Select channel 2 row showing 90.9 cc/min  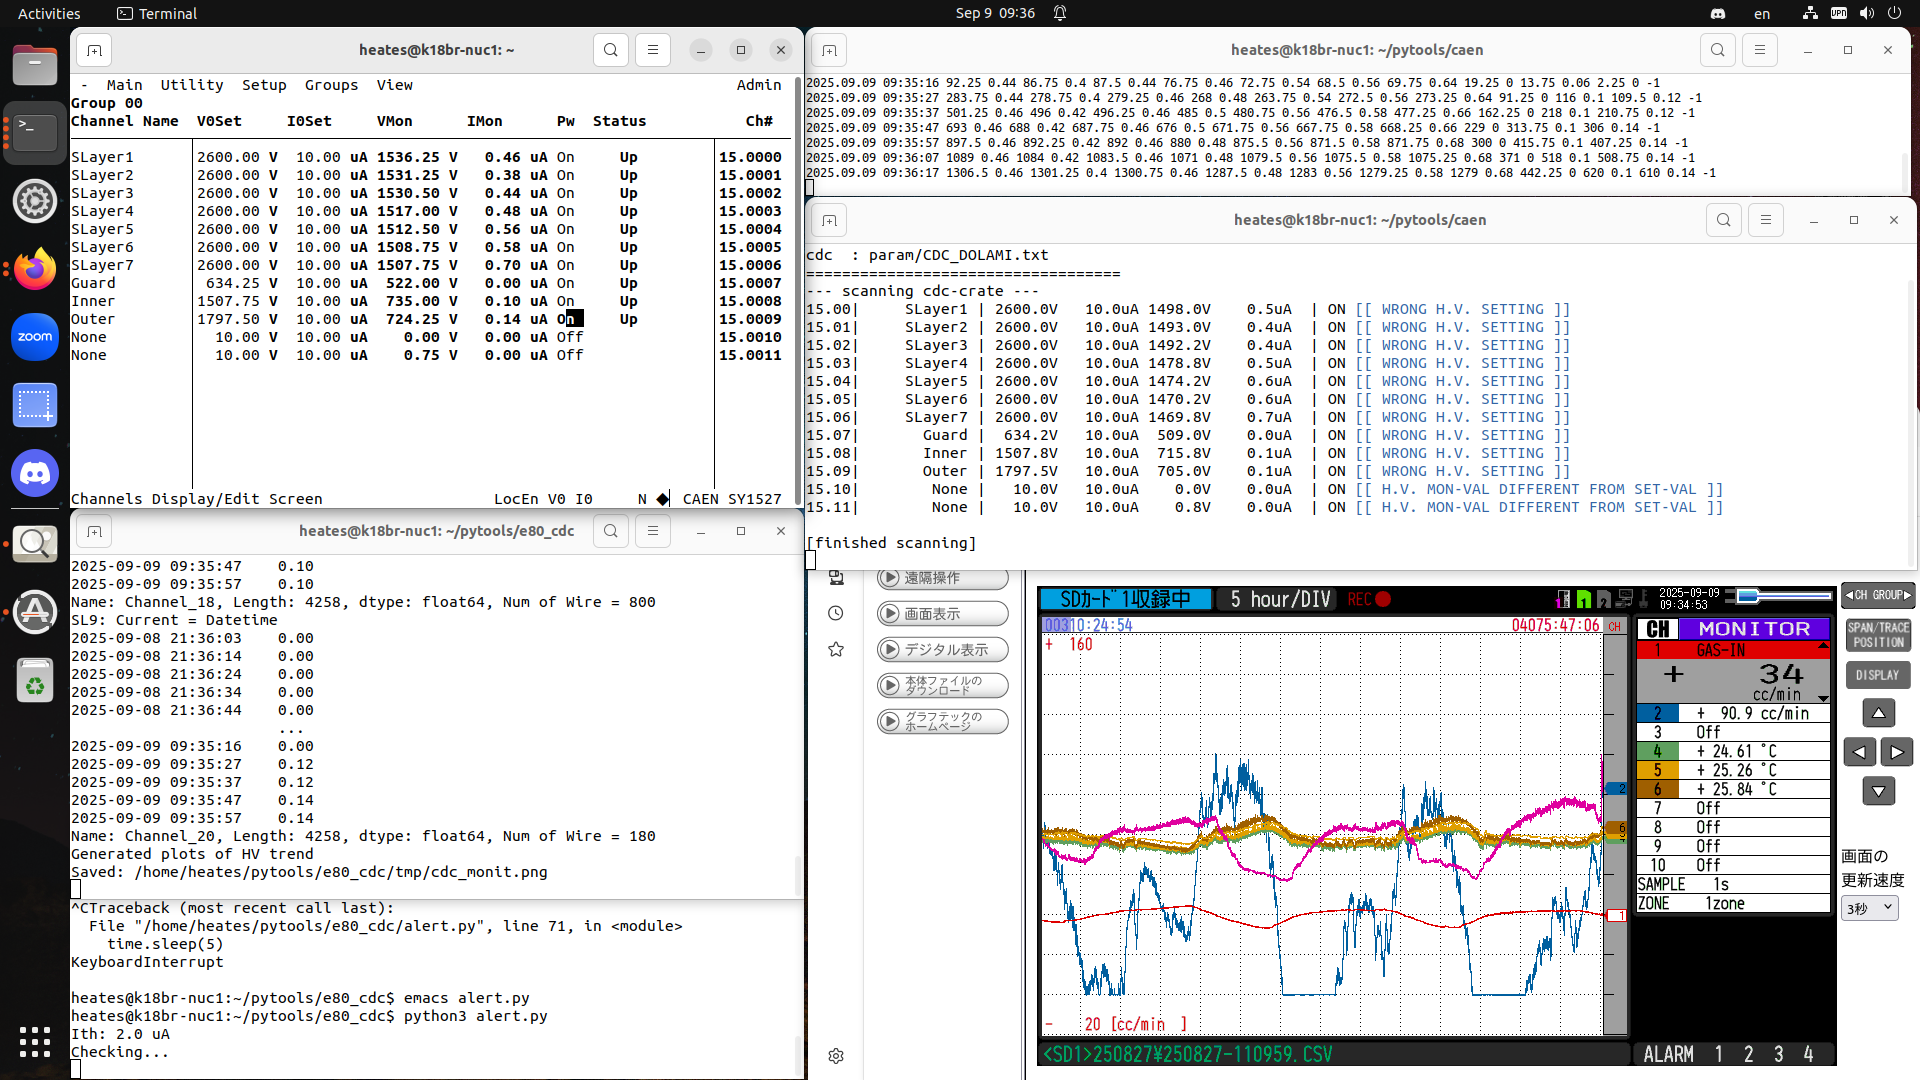click(1733, 713)
